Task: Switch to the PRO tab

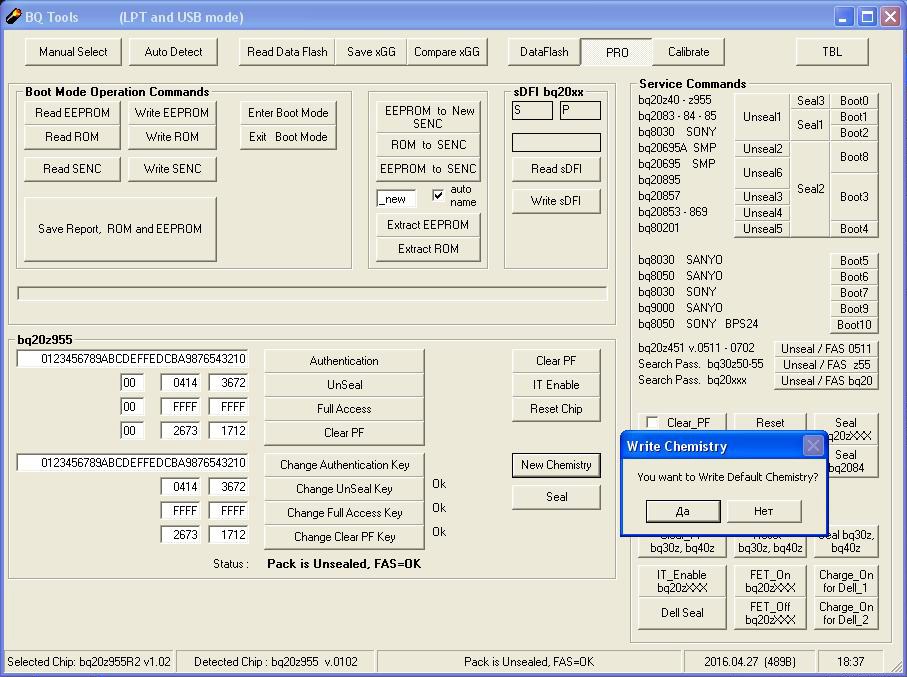Action: 617,52
